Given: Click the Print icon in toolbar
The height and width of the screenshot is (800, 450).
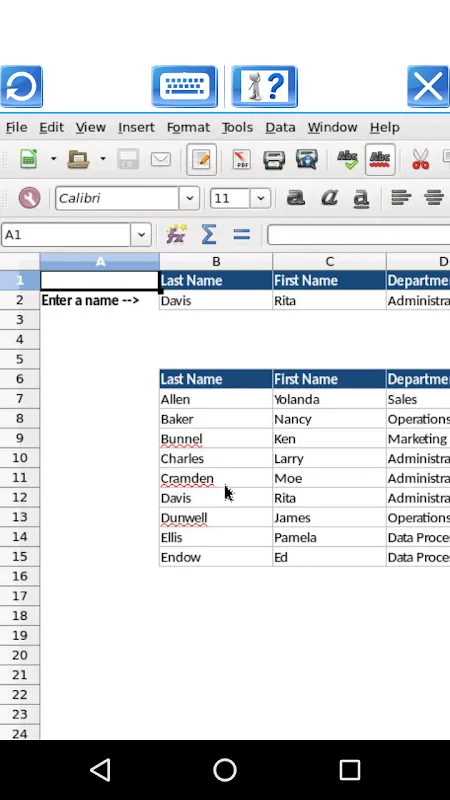Looking at the screenshot, I should [274, 160].
